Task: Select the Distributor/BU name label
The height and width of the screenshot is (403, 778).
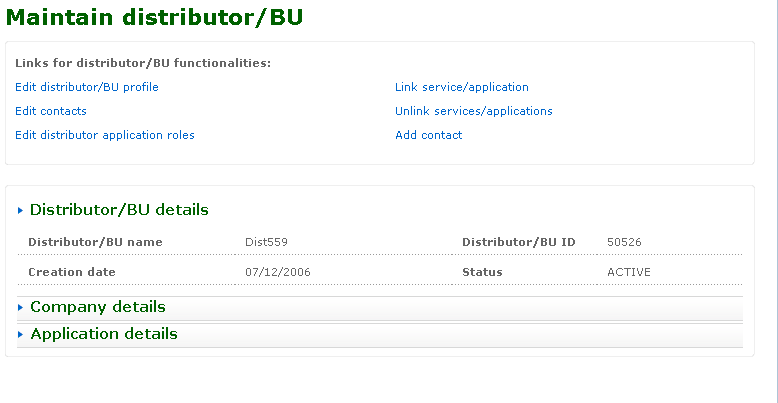Action: (95, 242)
